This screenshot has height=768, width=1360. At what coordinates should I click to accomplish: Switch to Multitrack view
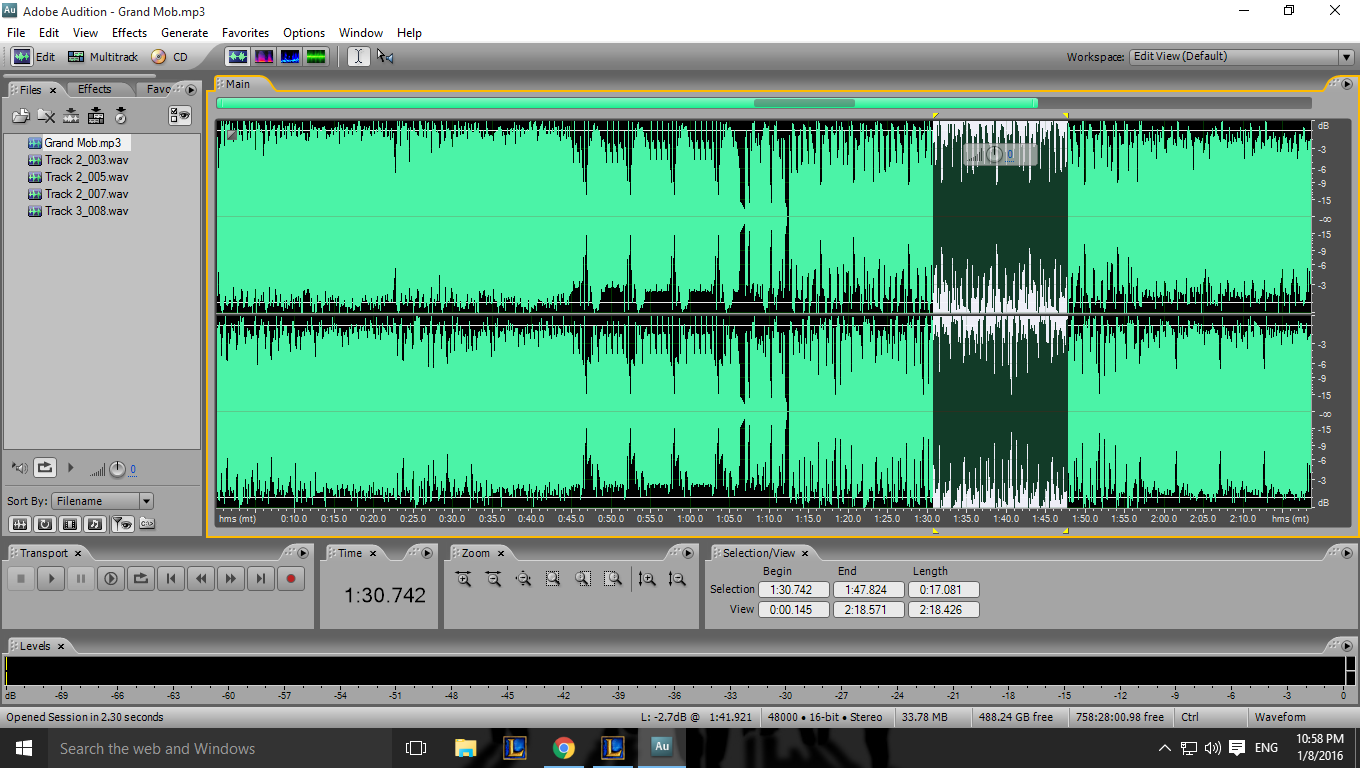point(103,57)
